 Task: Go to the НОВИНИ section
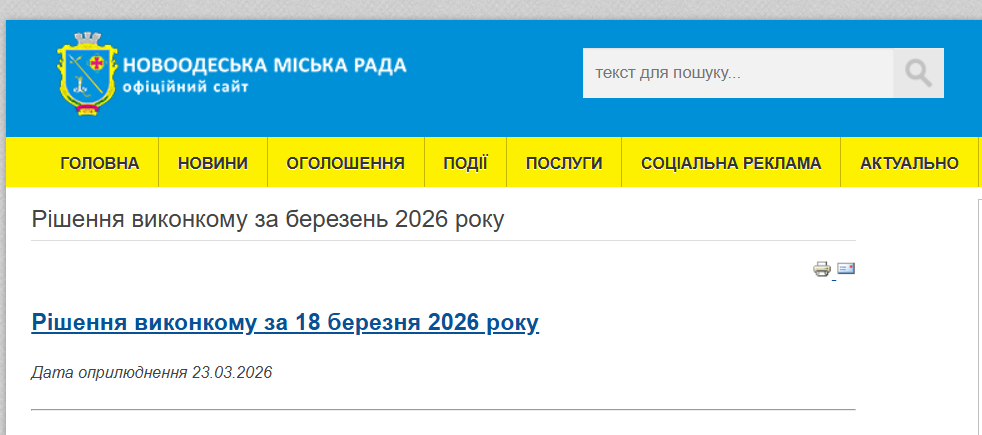pyautogui.click(x=213, y=163)
